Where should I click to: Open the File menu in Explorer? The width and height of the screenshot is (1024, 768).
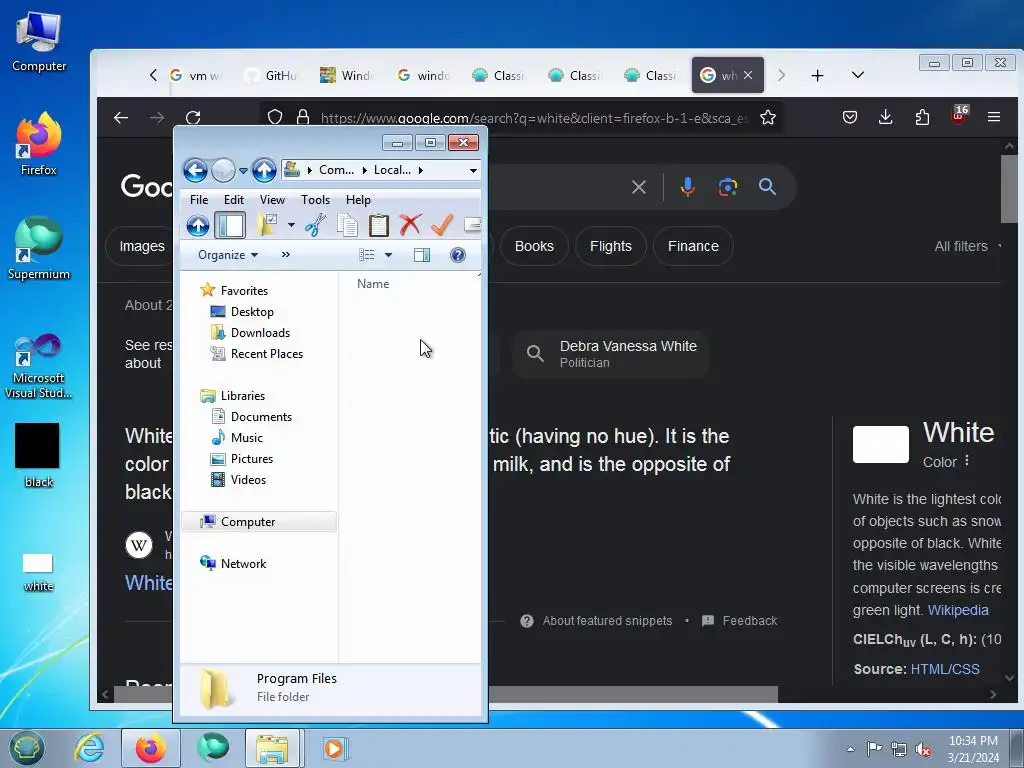point(199,200)
